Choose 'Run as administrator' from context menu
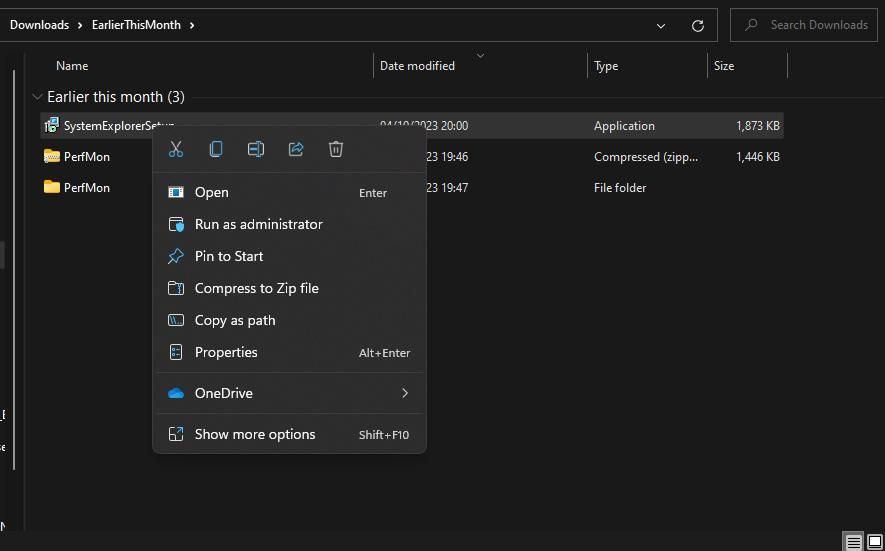 click(258, 224)
